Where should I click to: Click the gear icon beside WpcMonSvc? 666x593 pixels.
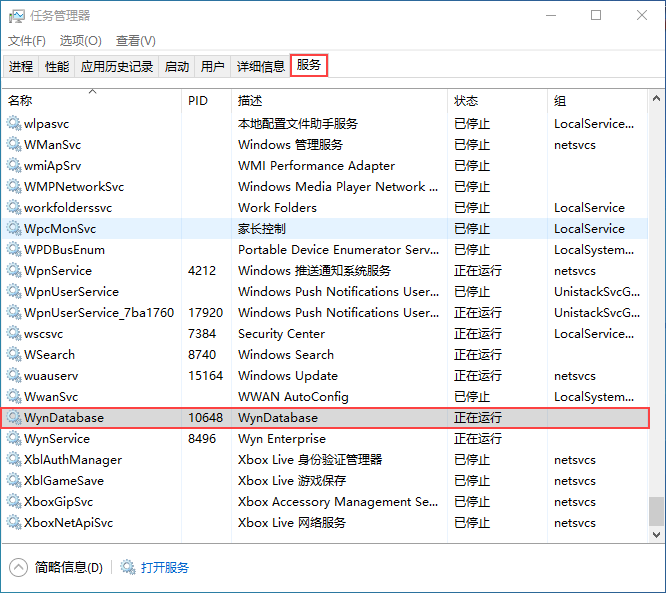14,229
